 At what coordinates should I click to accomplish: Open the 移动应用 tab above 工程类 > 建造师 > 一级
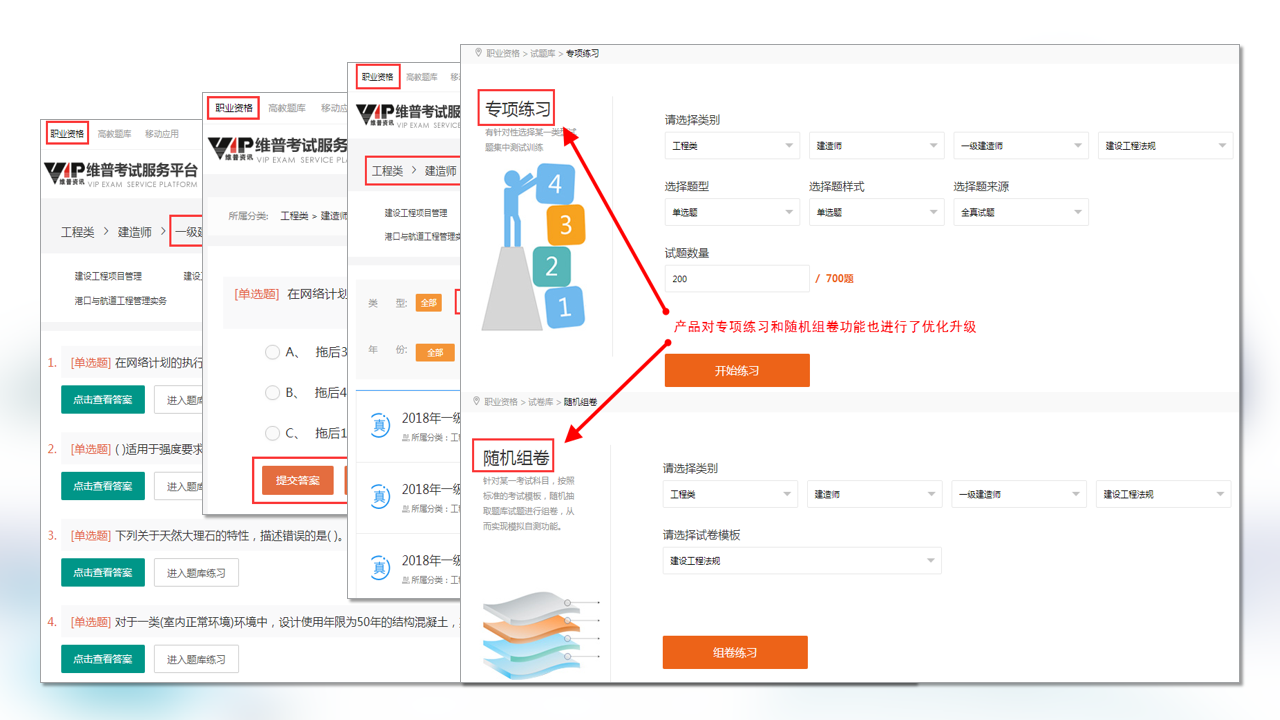click(162, 133)
